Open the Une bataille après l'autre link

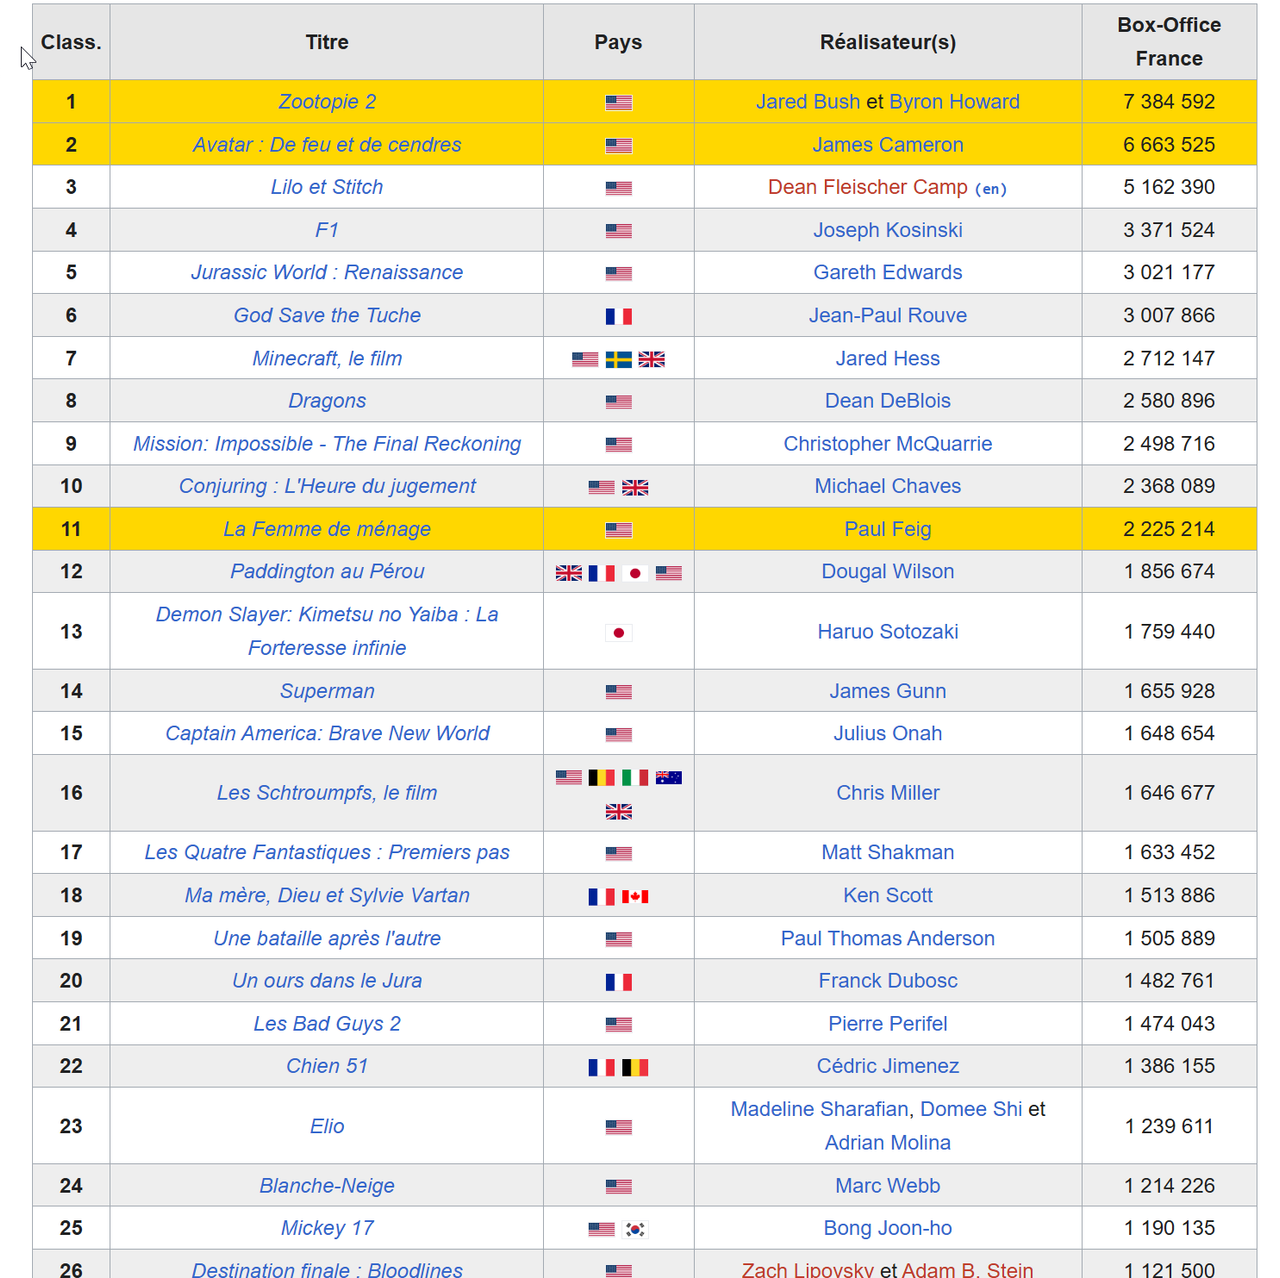pyautogui.click(x=327, y=938)
